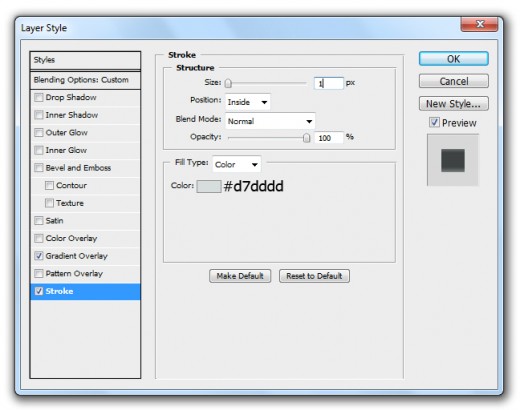This screenshot has width=520, height=410.
Task: Select the Stroke item in the styles list
Action: 85,291
